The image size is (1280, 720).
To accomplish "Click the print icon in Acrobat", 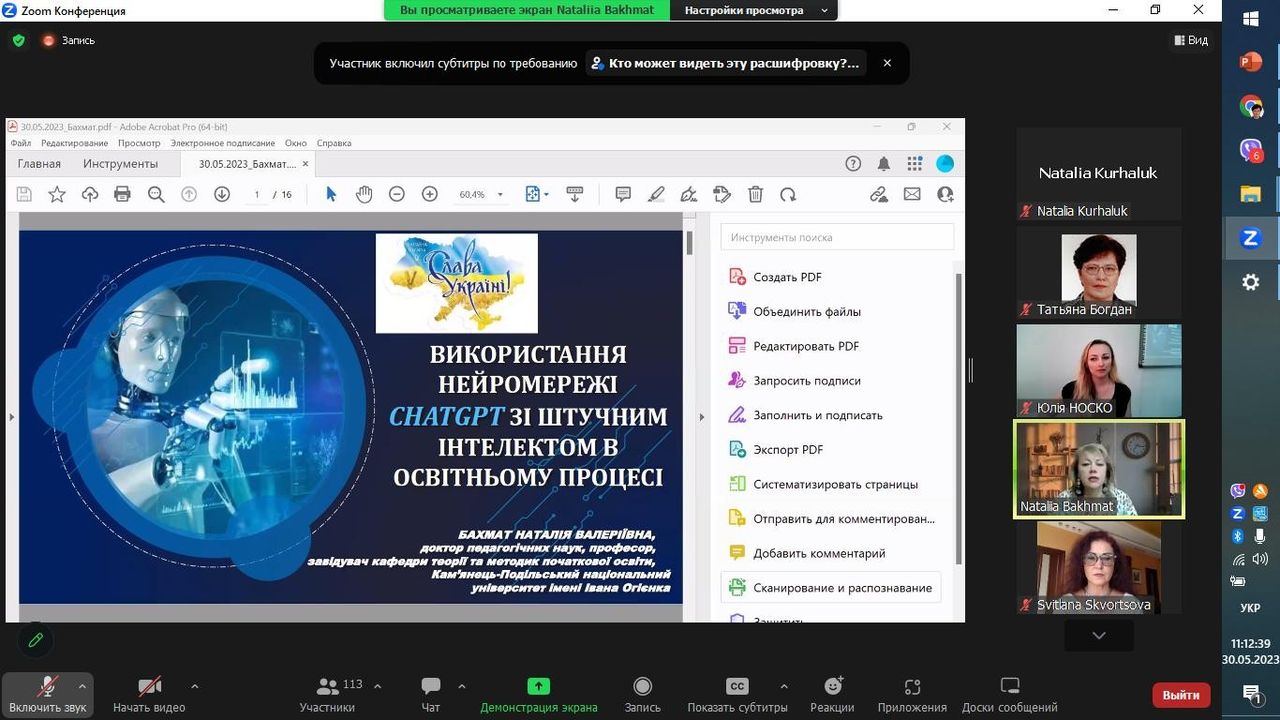I will [x=122, y=194].
